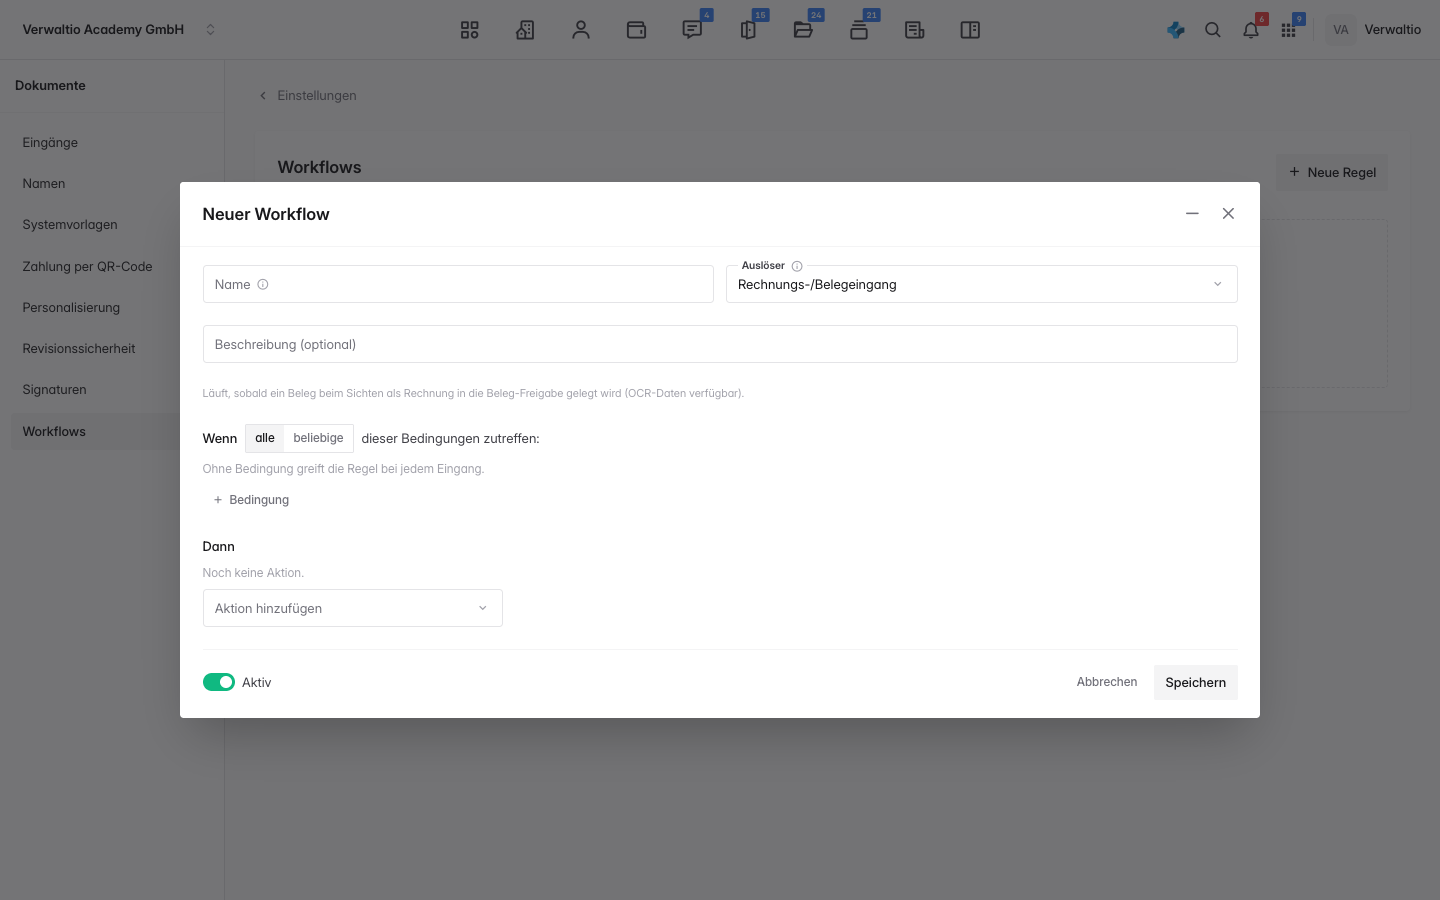1440x900 pixels.
Task: Focus the Beschreibung (optional) field
Action: pos(720,344)
